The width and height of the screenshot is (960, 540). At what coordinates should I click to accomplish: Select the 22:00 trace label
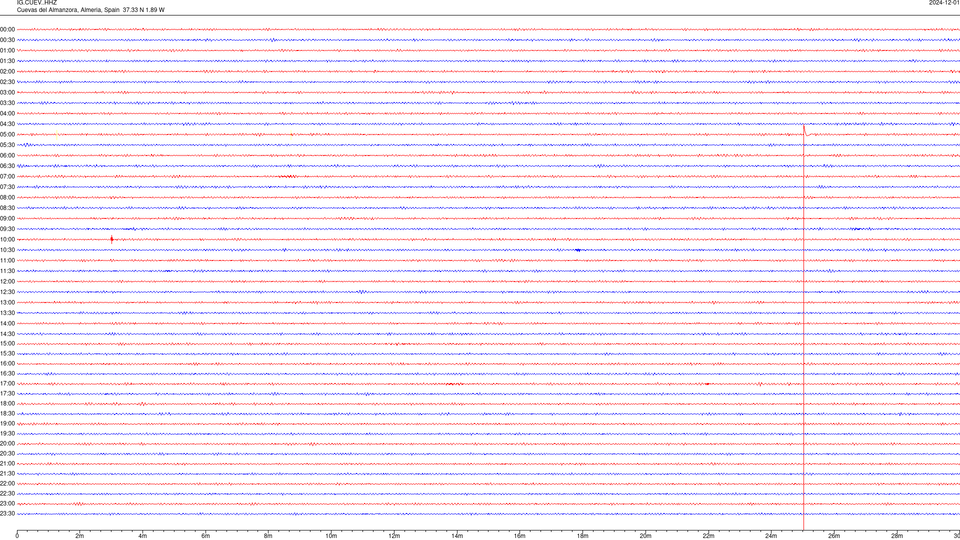[x=7, y=484]
